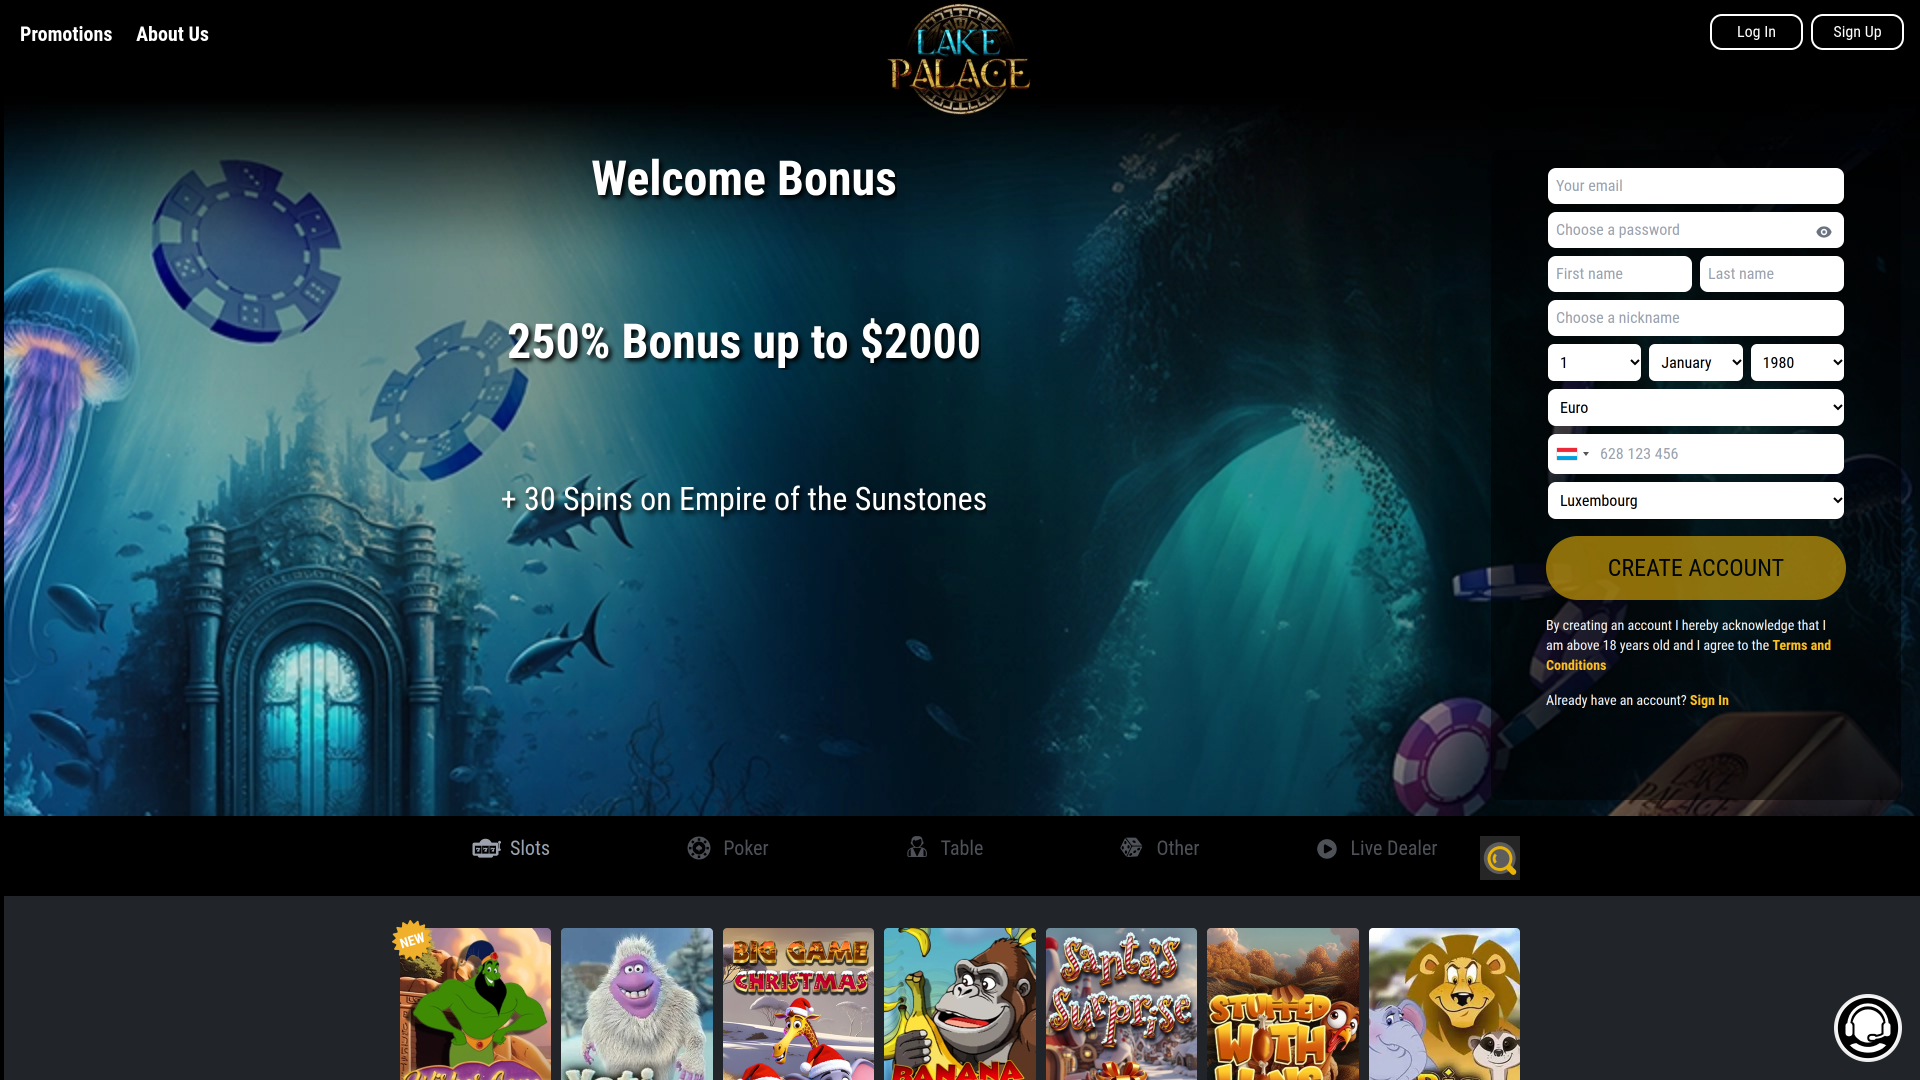Viewport: 1920px width, 1080px height.
Task: Open the live chat support headset icon
Action: 1867,1027
